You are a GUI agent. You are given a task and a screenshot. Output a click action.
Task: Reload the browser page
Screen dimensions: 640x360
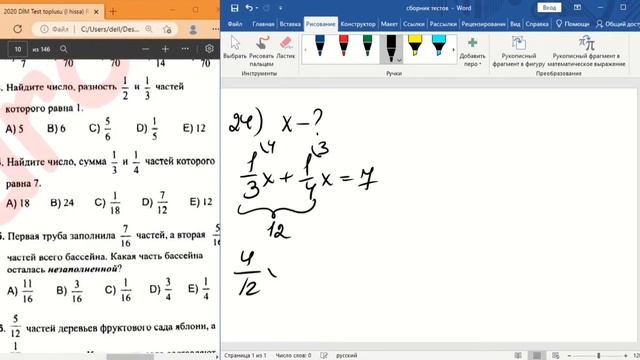[18, 29]
